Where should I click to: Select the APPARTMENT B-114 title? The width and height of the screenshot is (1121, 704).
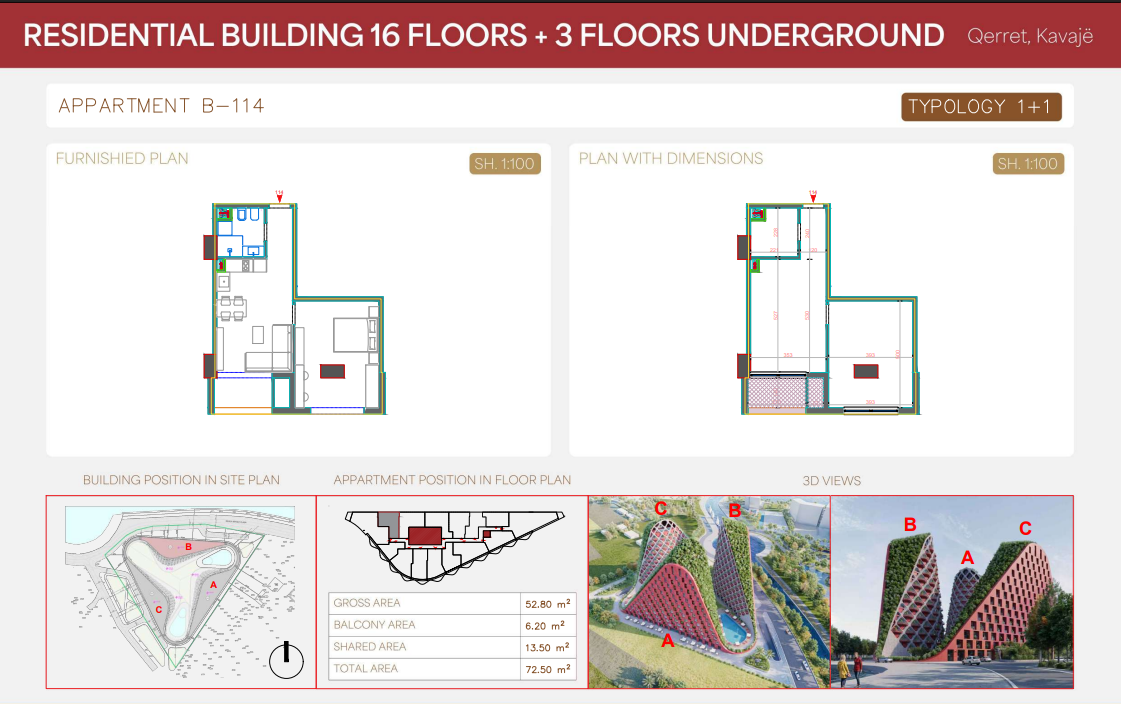[x=162, y=106]
